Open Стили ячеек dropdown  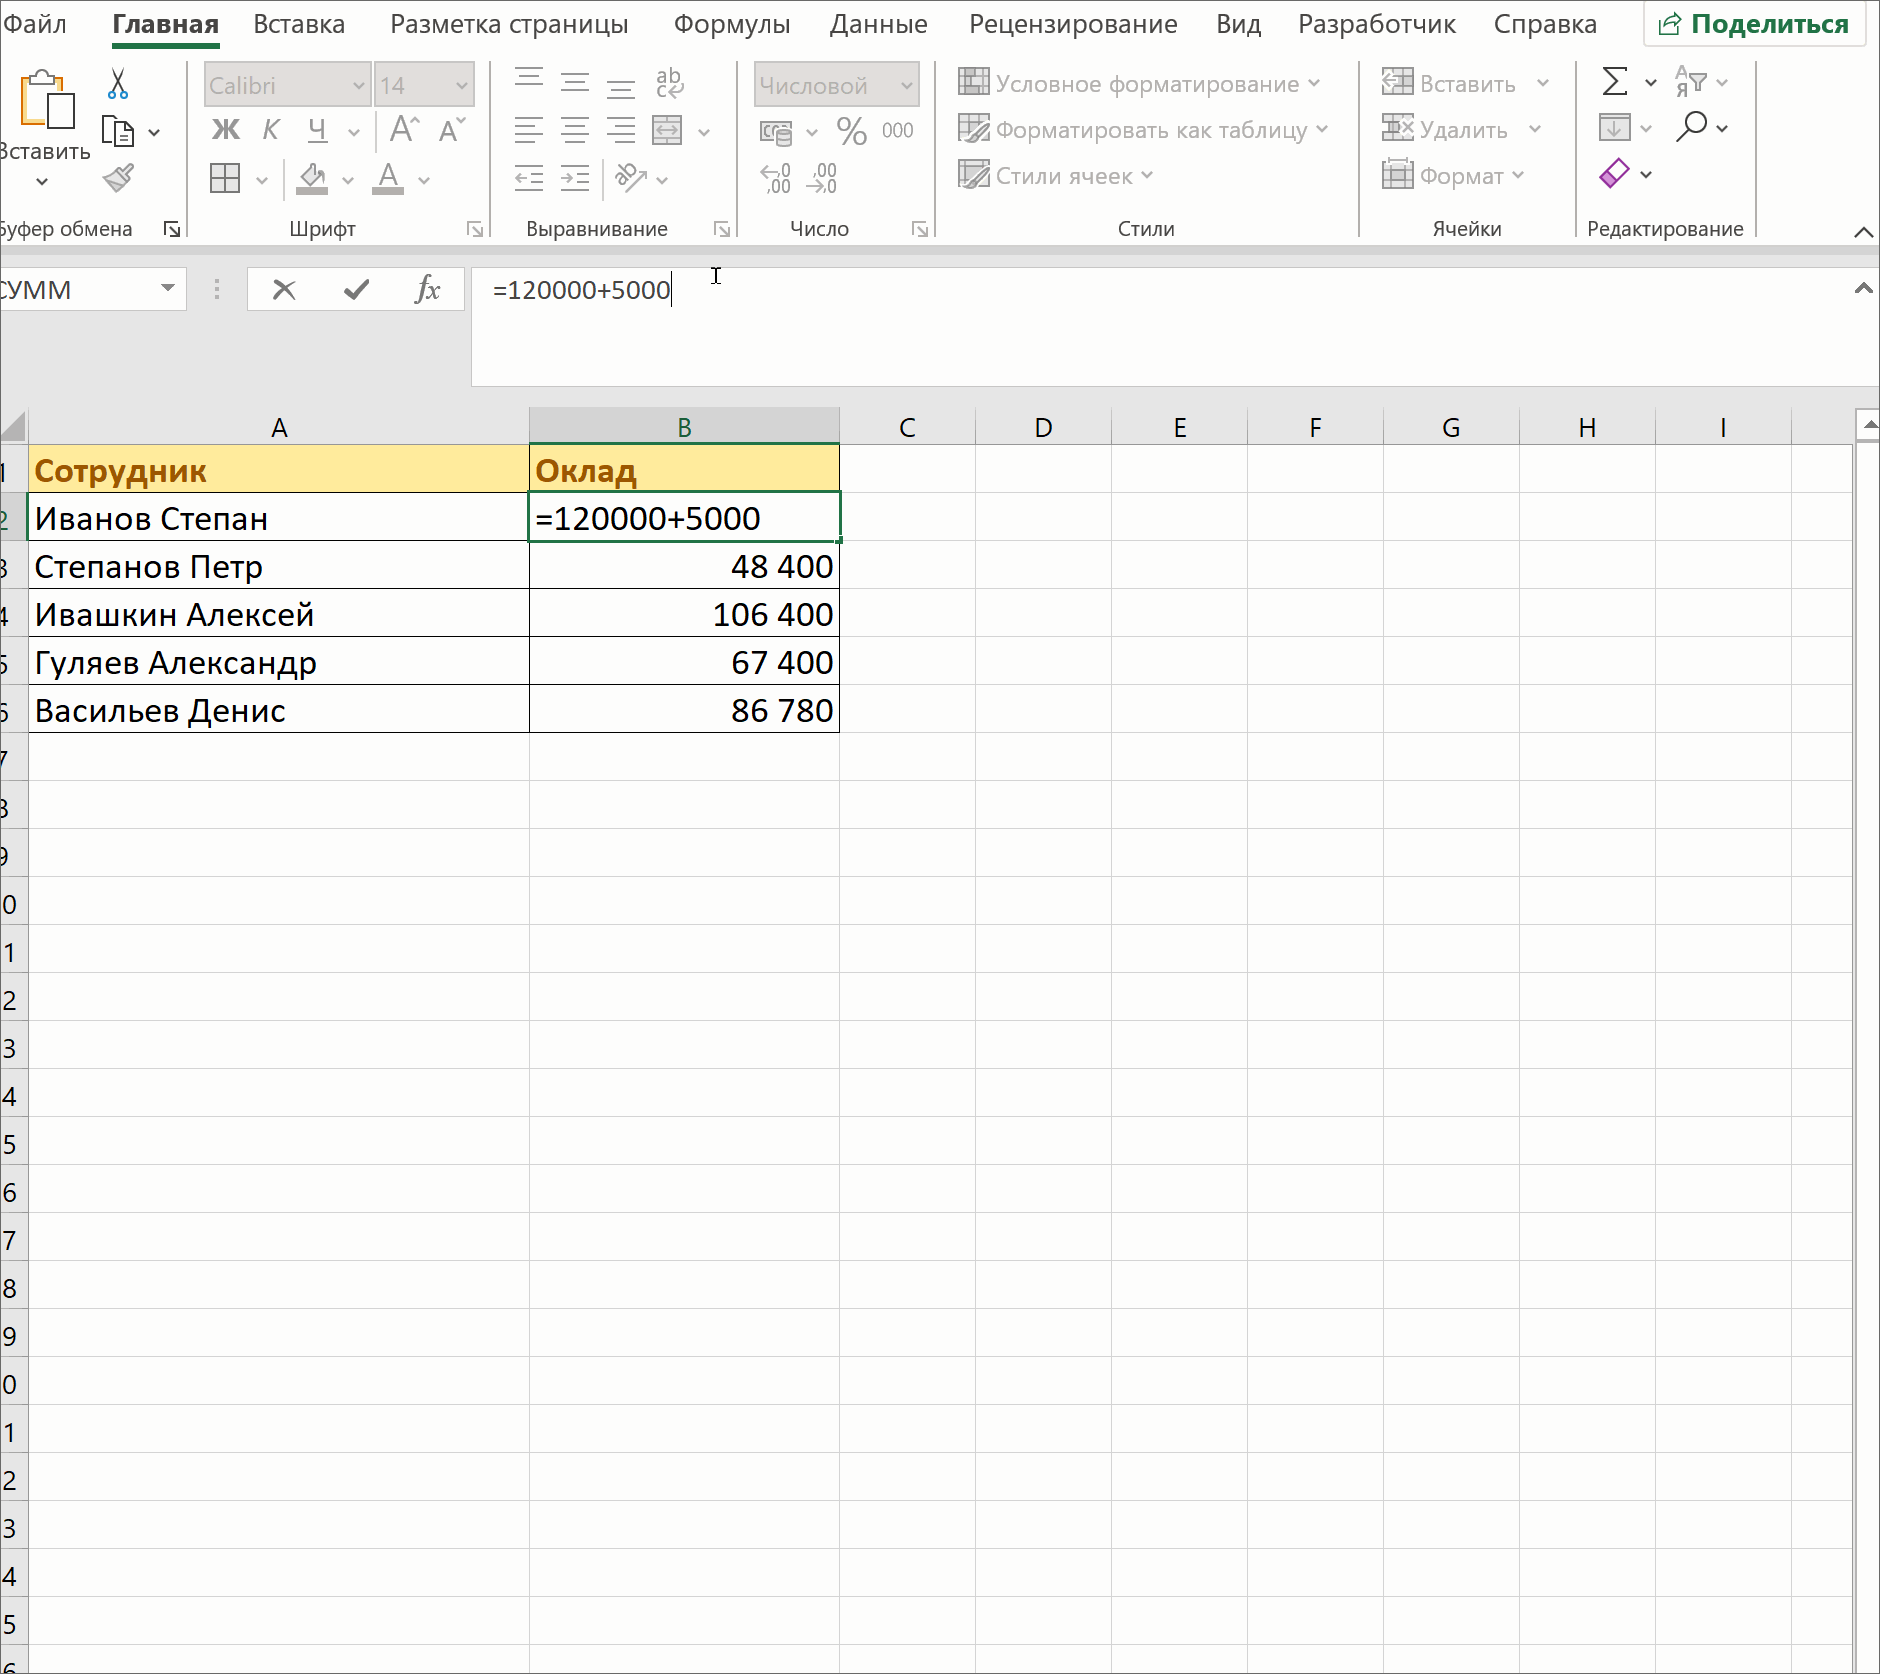tap(1057, 176)
